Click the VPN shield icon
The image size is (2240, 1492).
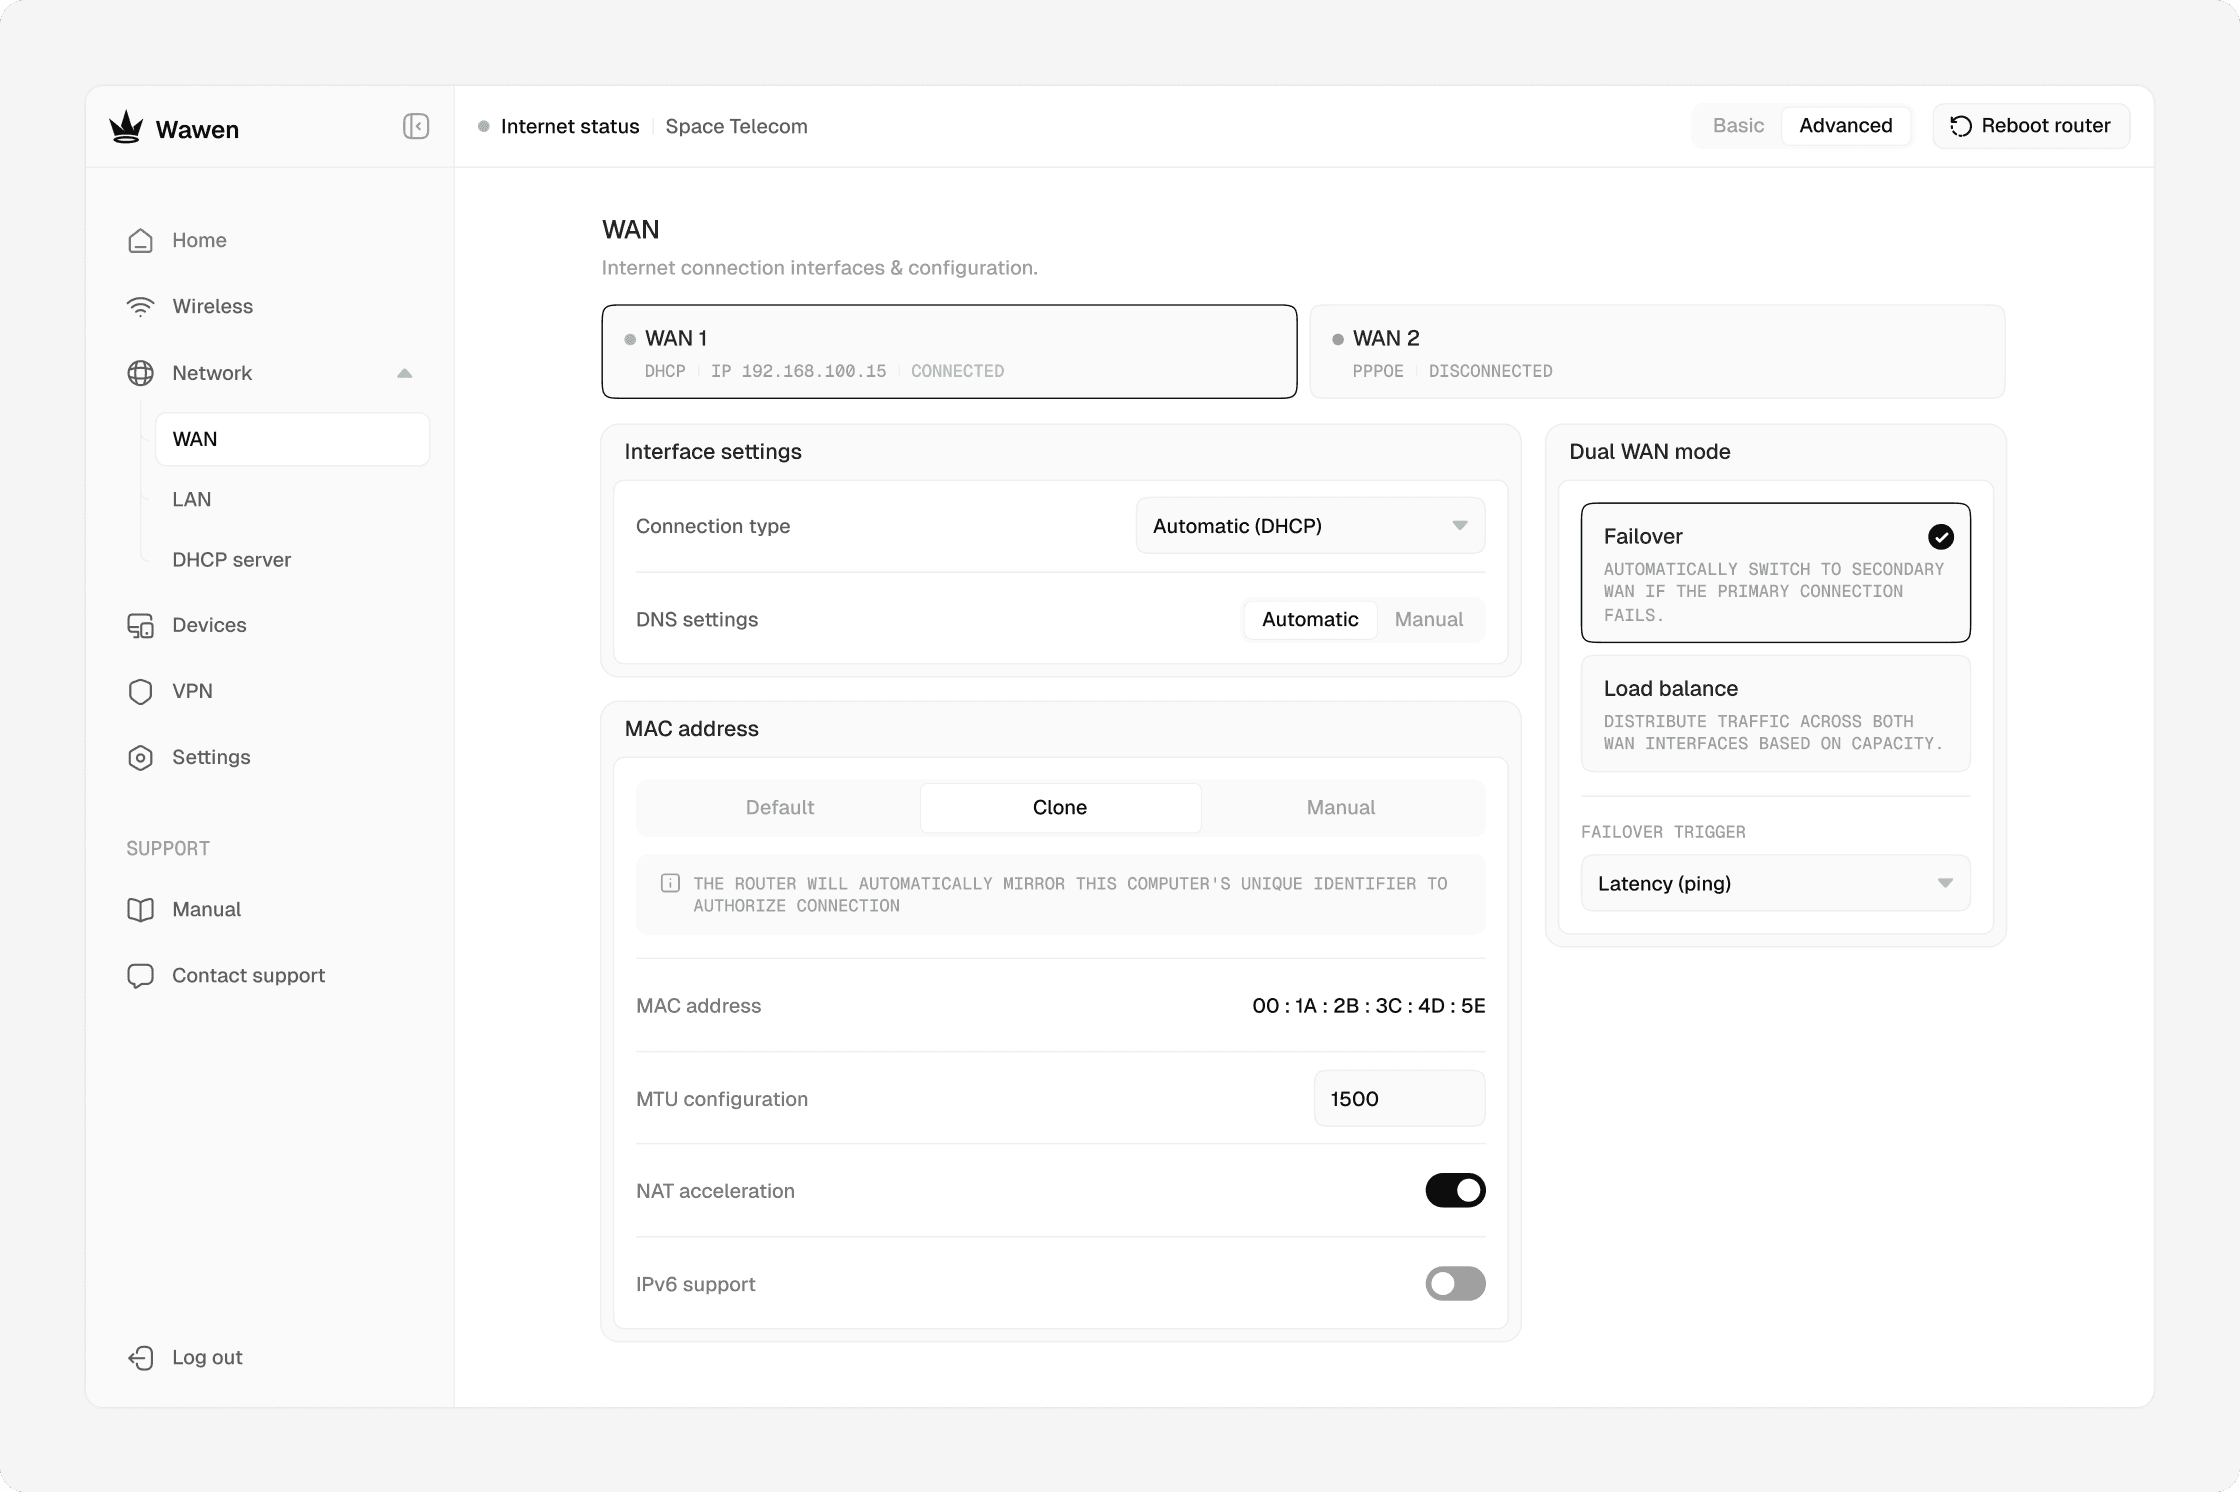coord(140,692)
